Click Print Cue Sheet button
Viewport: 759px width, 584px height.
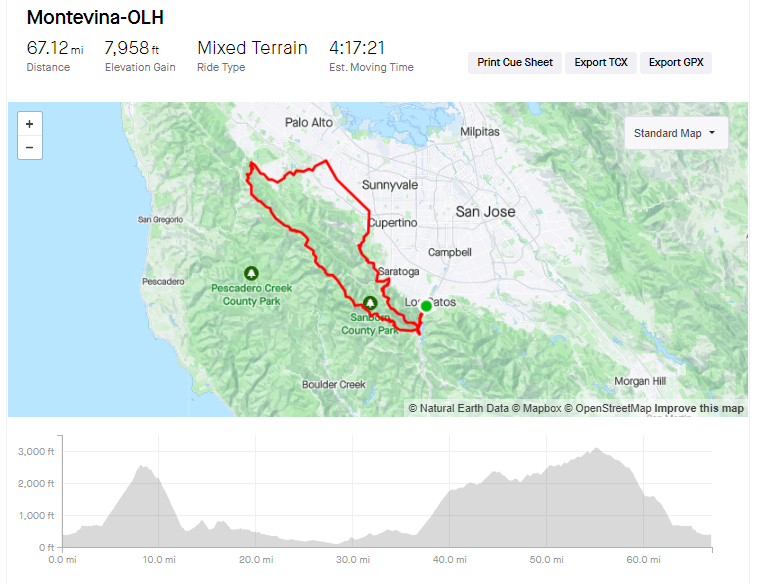pos(515,62)
